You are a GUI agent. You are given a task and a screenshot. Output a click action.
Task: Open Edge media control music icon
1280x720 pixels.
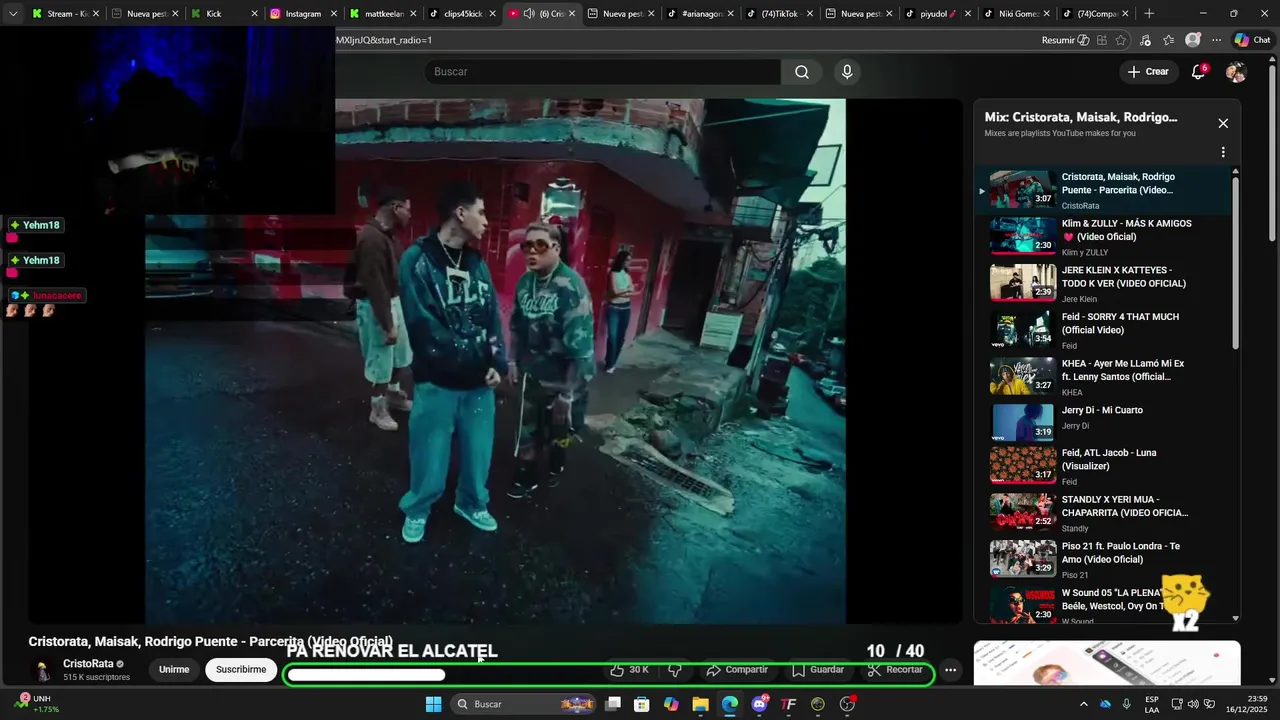(1145, 40)
